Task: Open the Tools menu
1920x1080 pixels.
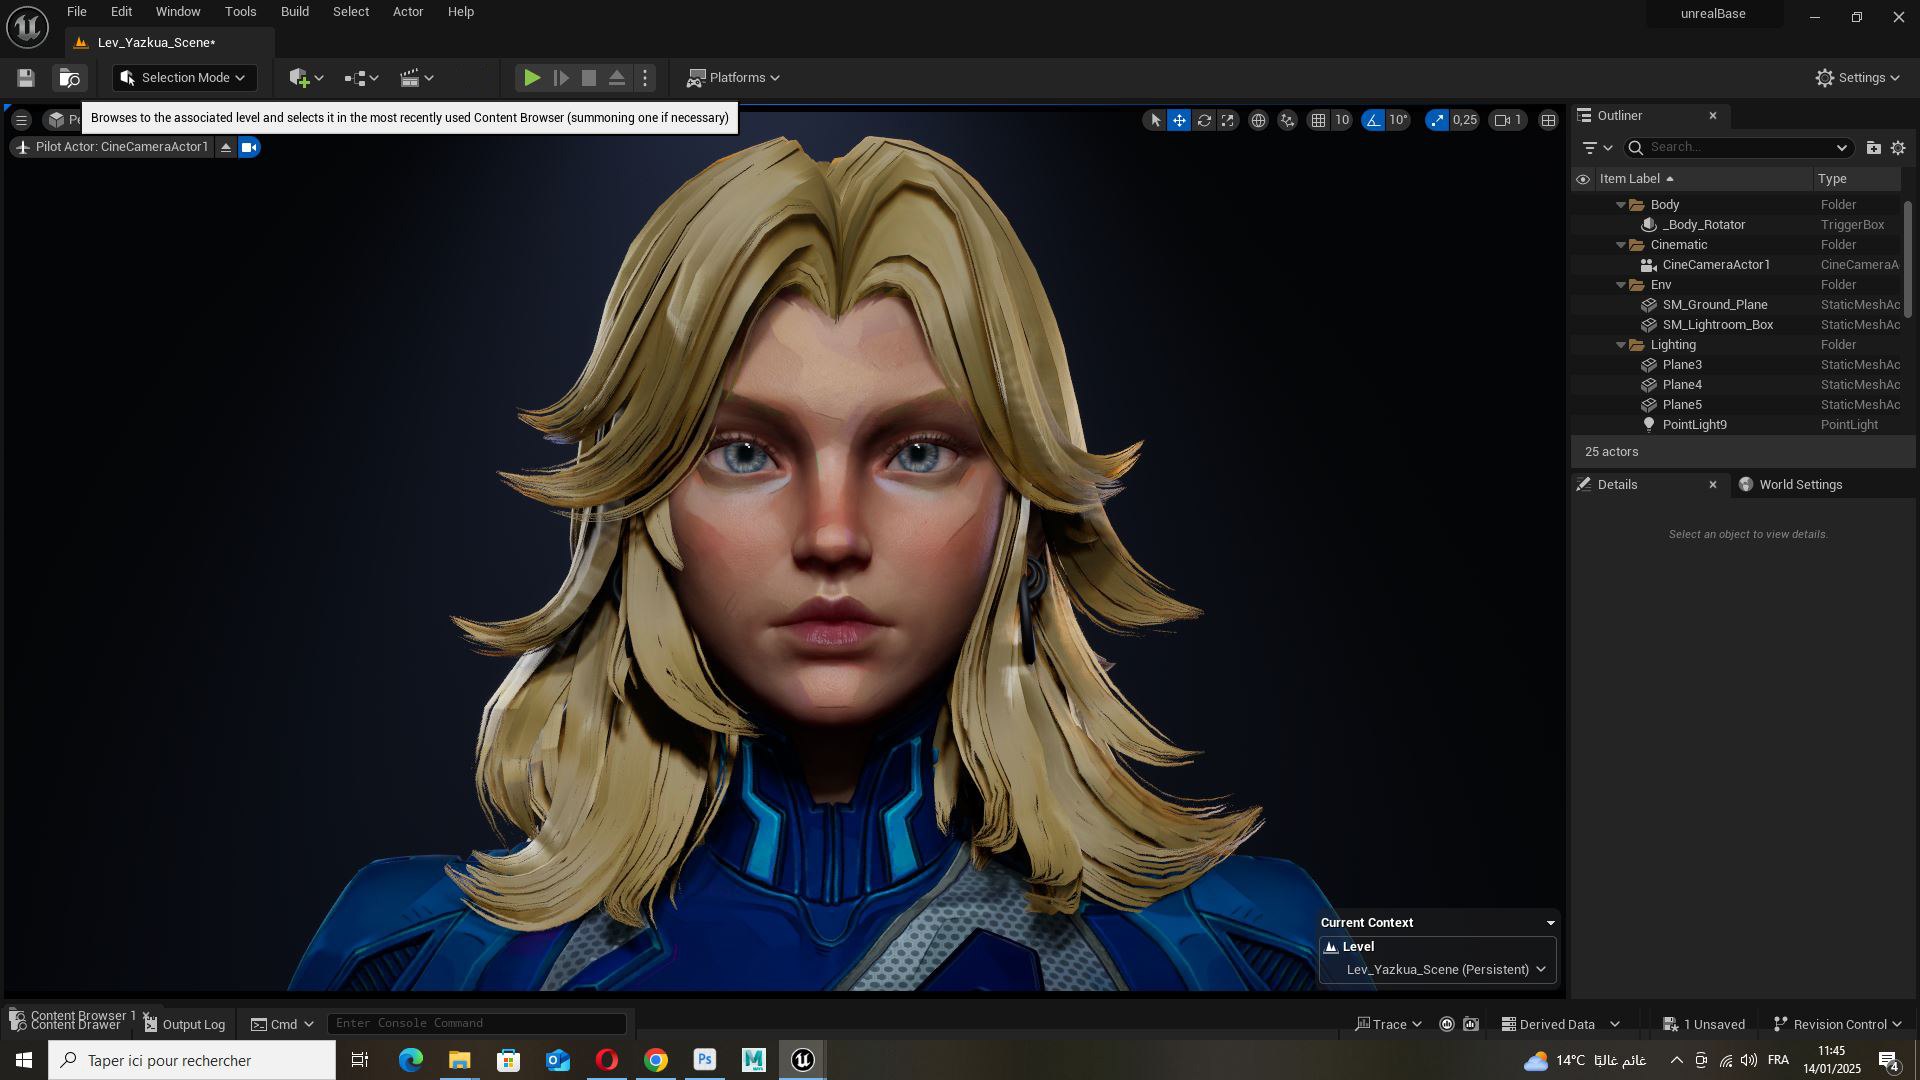Action: (240, 12)
